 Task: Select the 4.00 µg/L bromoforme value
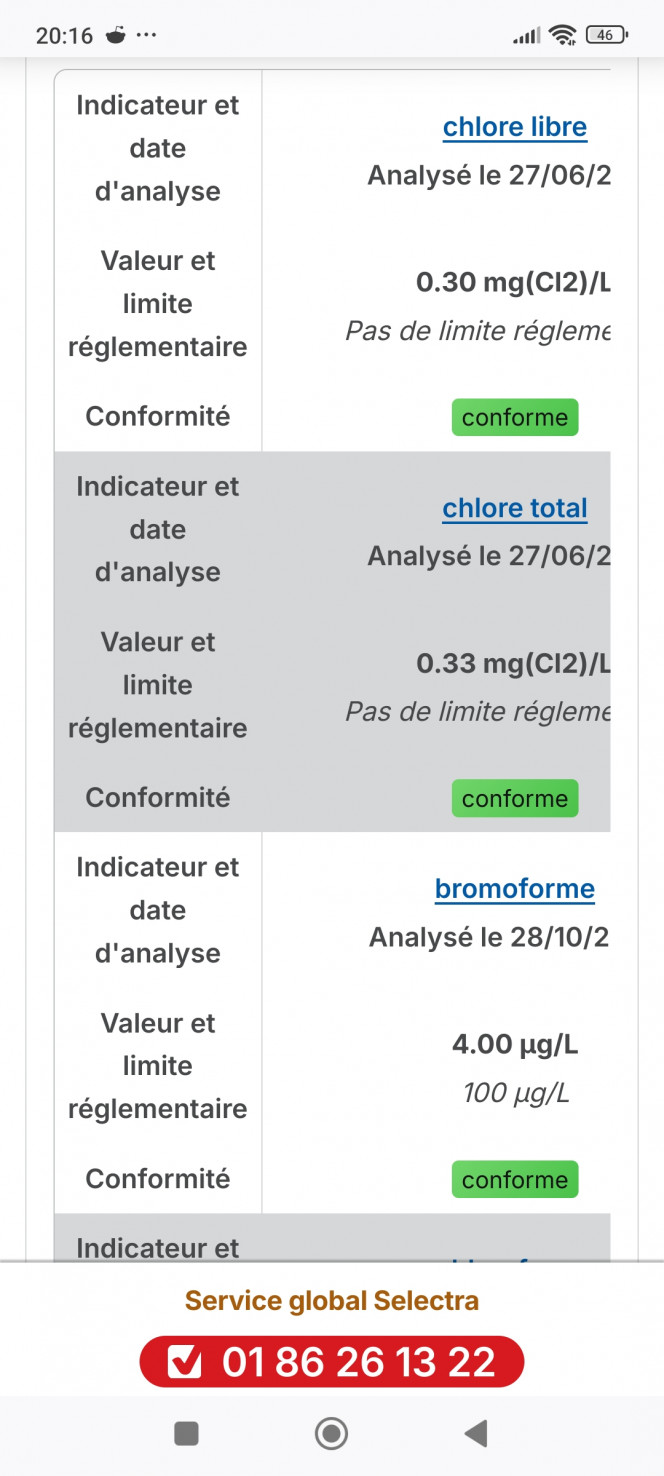514,1045
